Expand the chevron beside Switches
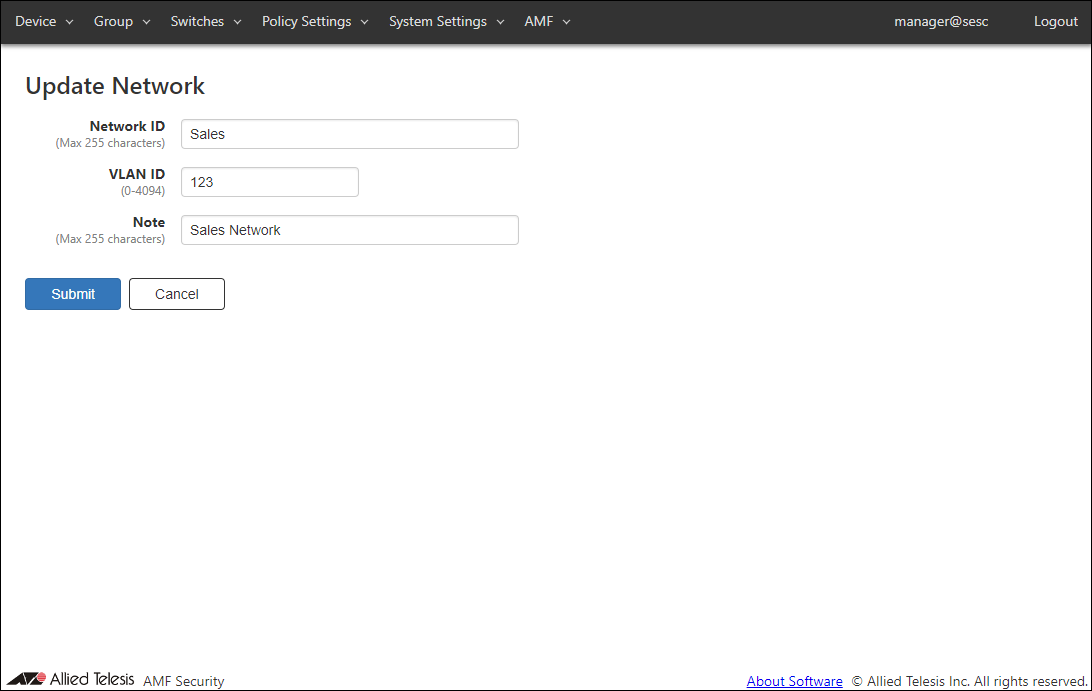 pos(237,22)
